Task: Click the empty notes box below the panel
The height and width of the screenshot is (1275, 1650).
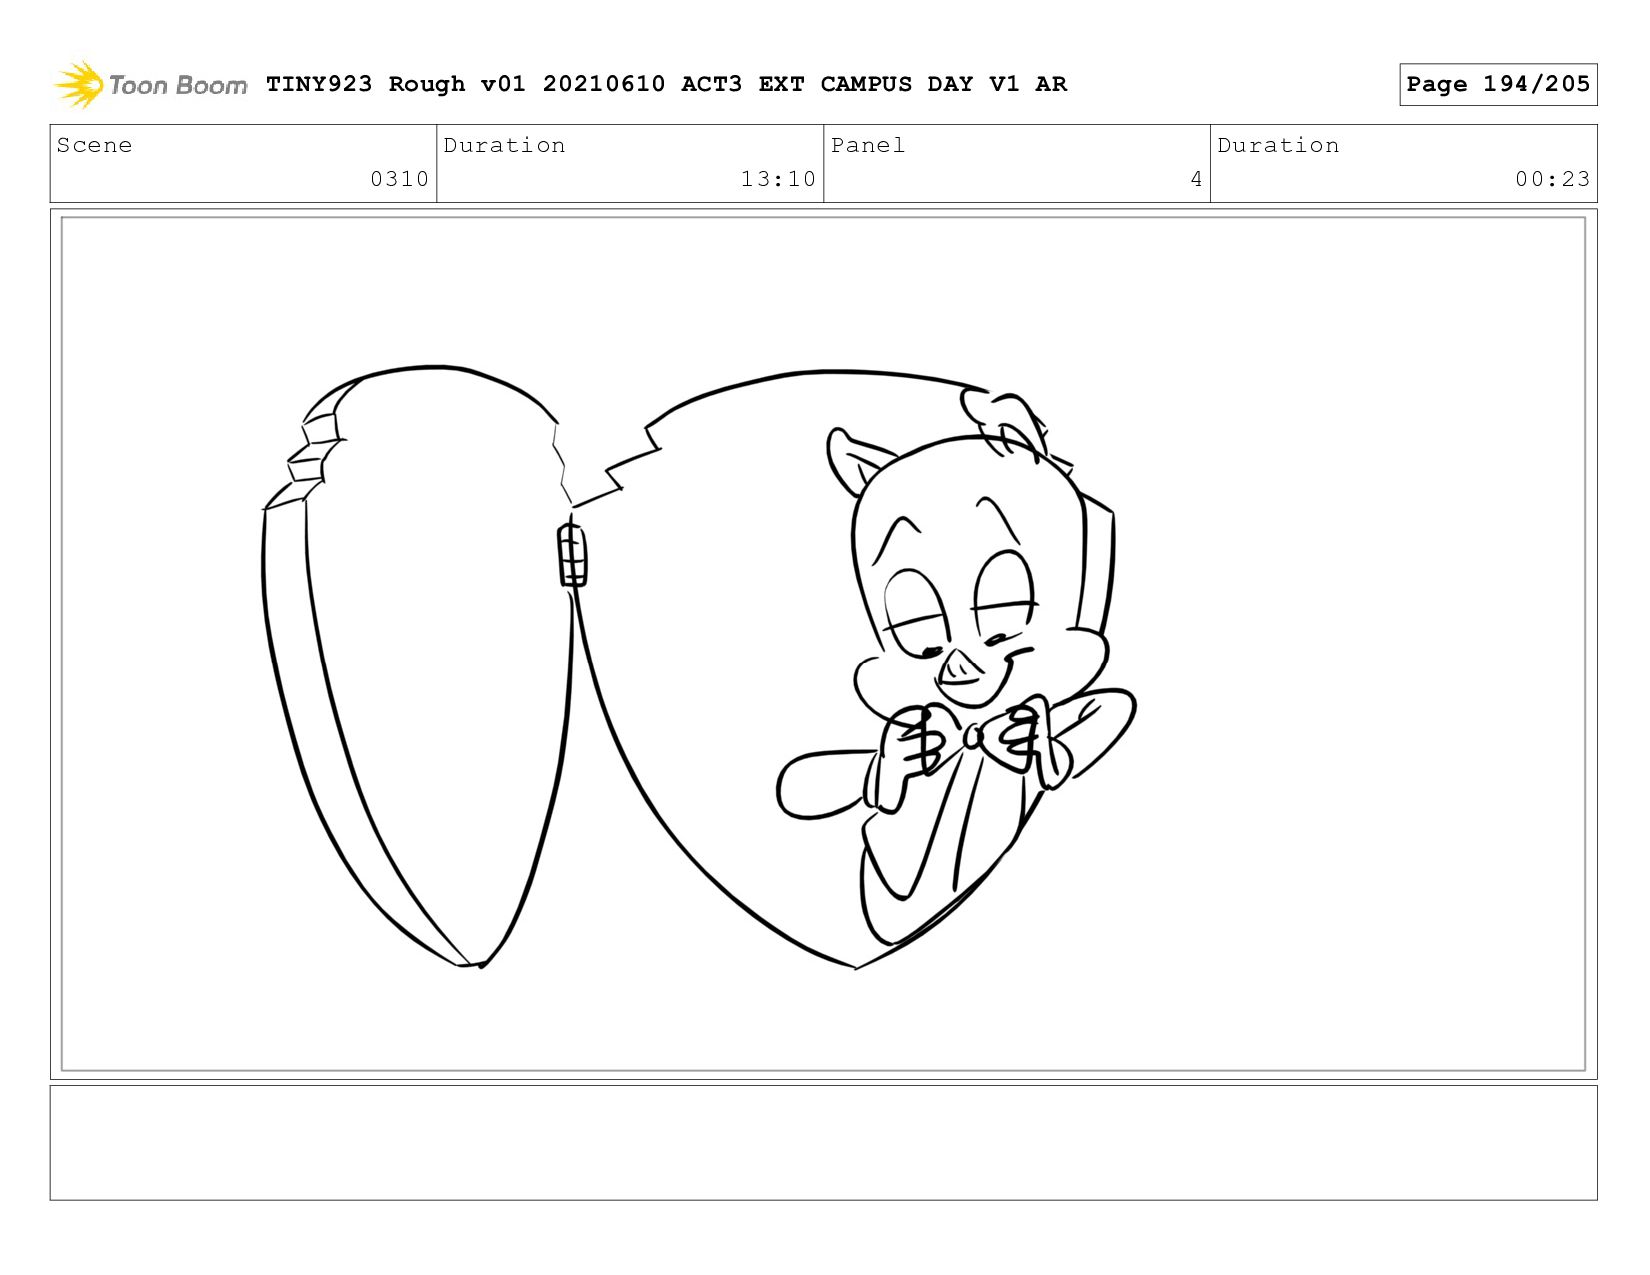Action: pos(823,1143)
